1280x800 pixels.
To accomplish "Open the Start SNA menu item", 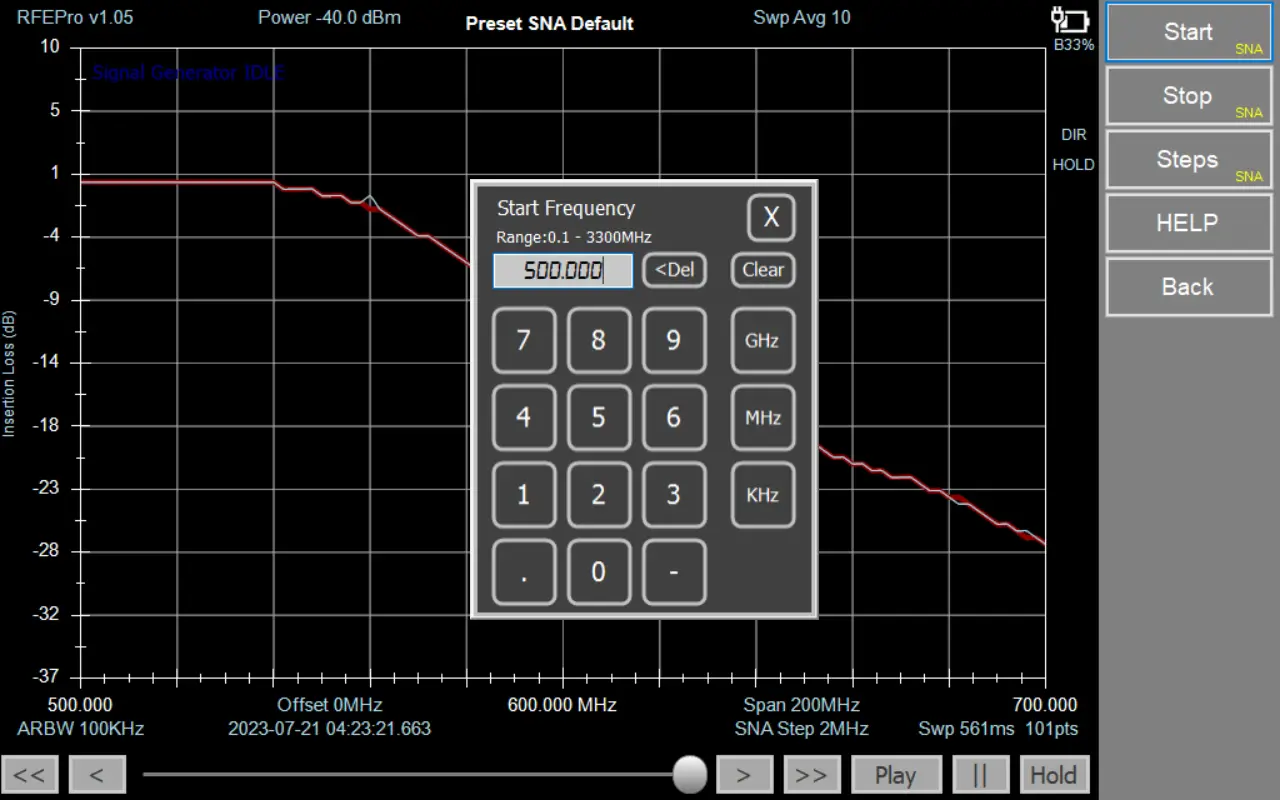I will (1188, 33).
